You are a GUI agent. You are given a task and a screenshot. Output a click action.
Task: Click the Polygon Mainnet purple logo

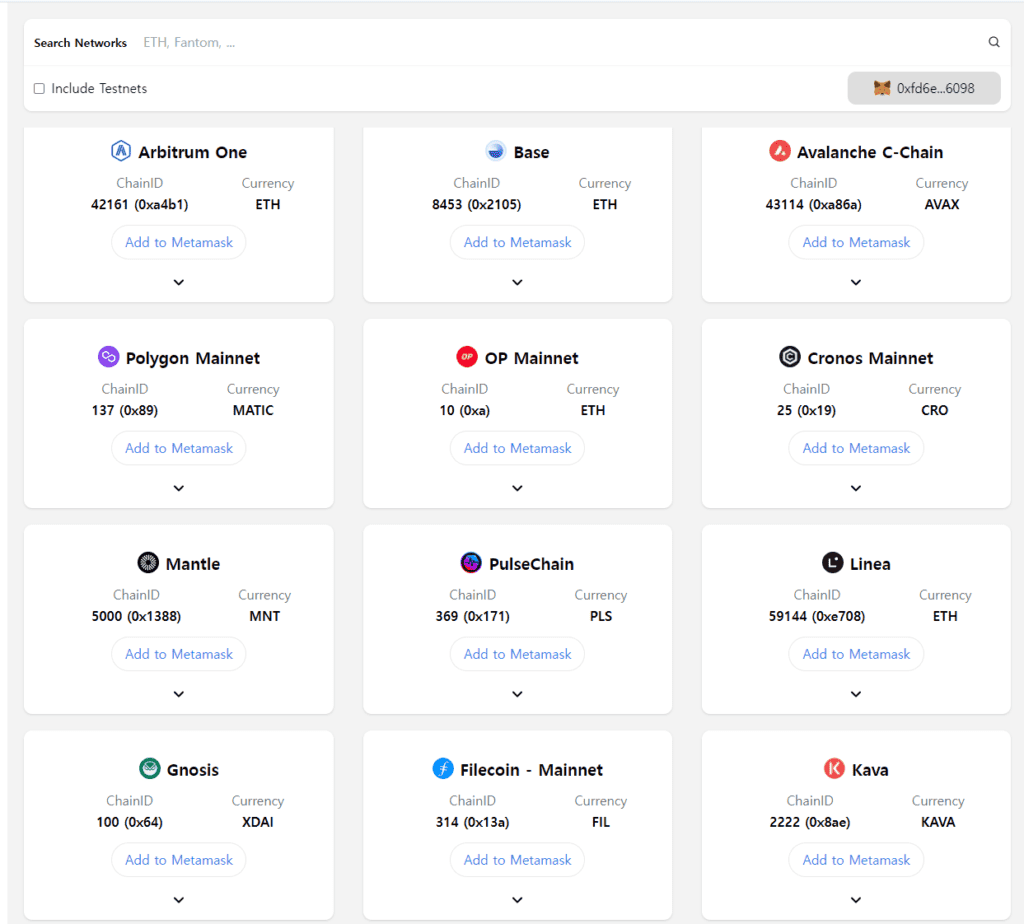click(x=108, y=356)
